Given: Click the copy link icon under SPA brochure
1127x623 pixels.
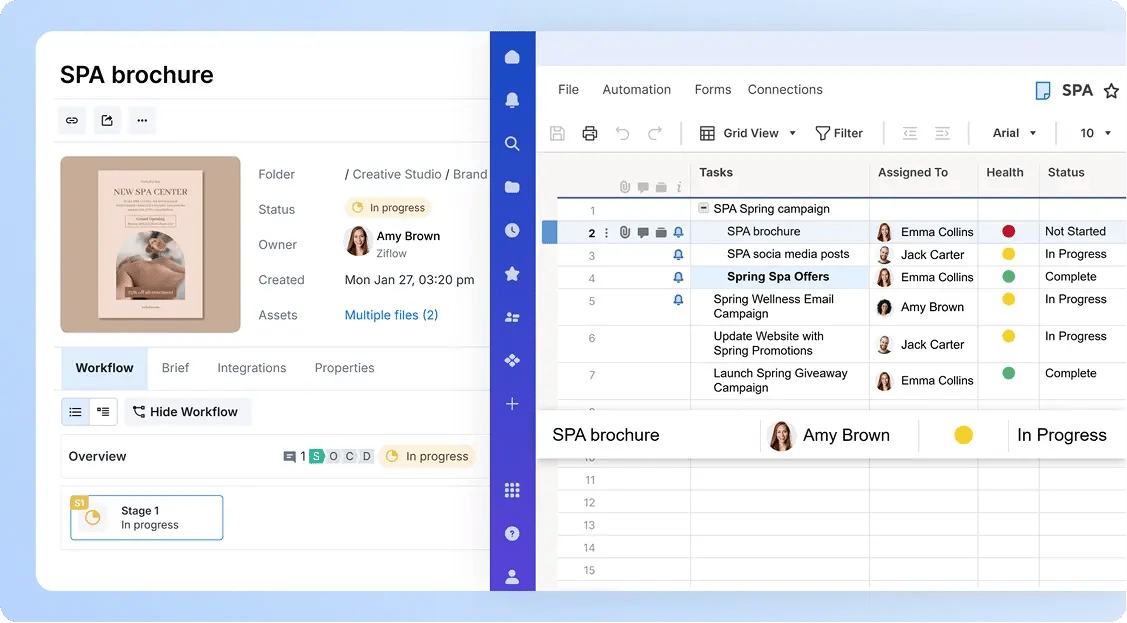Looking at the screenshot, I should pos(72,120).
